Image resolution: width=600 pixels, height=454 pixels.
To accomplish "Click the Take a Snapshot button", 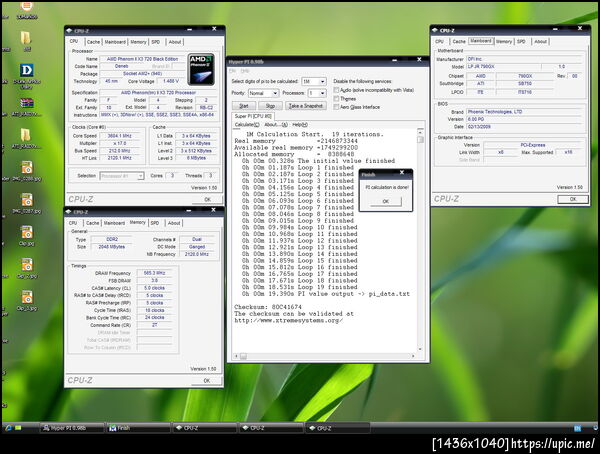I will click(305, 106).
